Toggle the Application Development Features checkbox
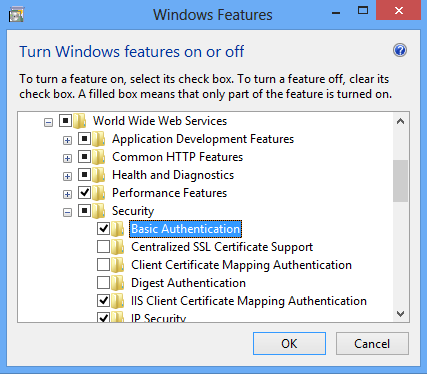This screenshot has height=374, width=427. (84, 139)
